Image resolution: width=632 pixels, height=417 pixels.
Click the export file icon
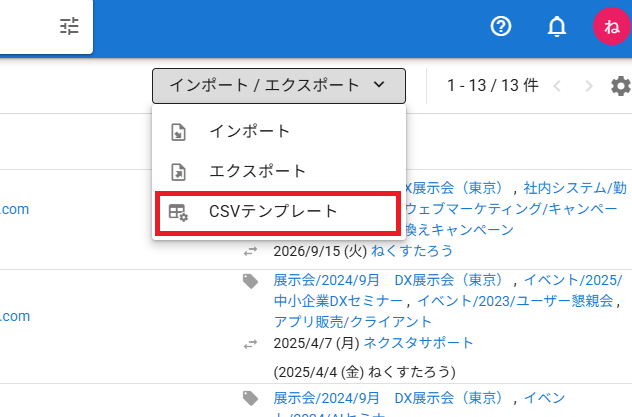tap(179, 172)
